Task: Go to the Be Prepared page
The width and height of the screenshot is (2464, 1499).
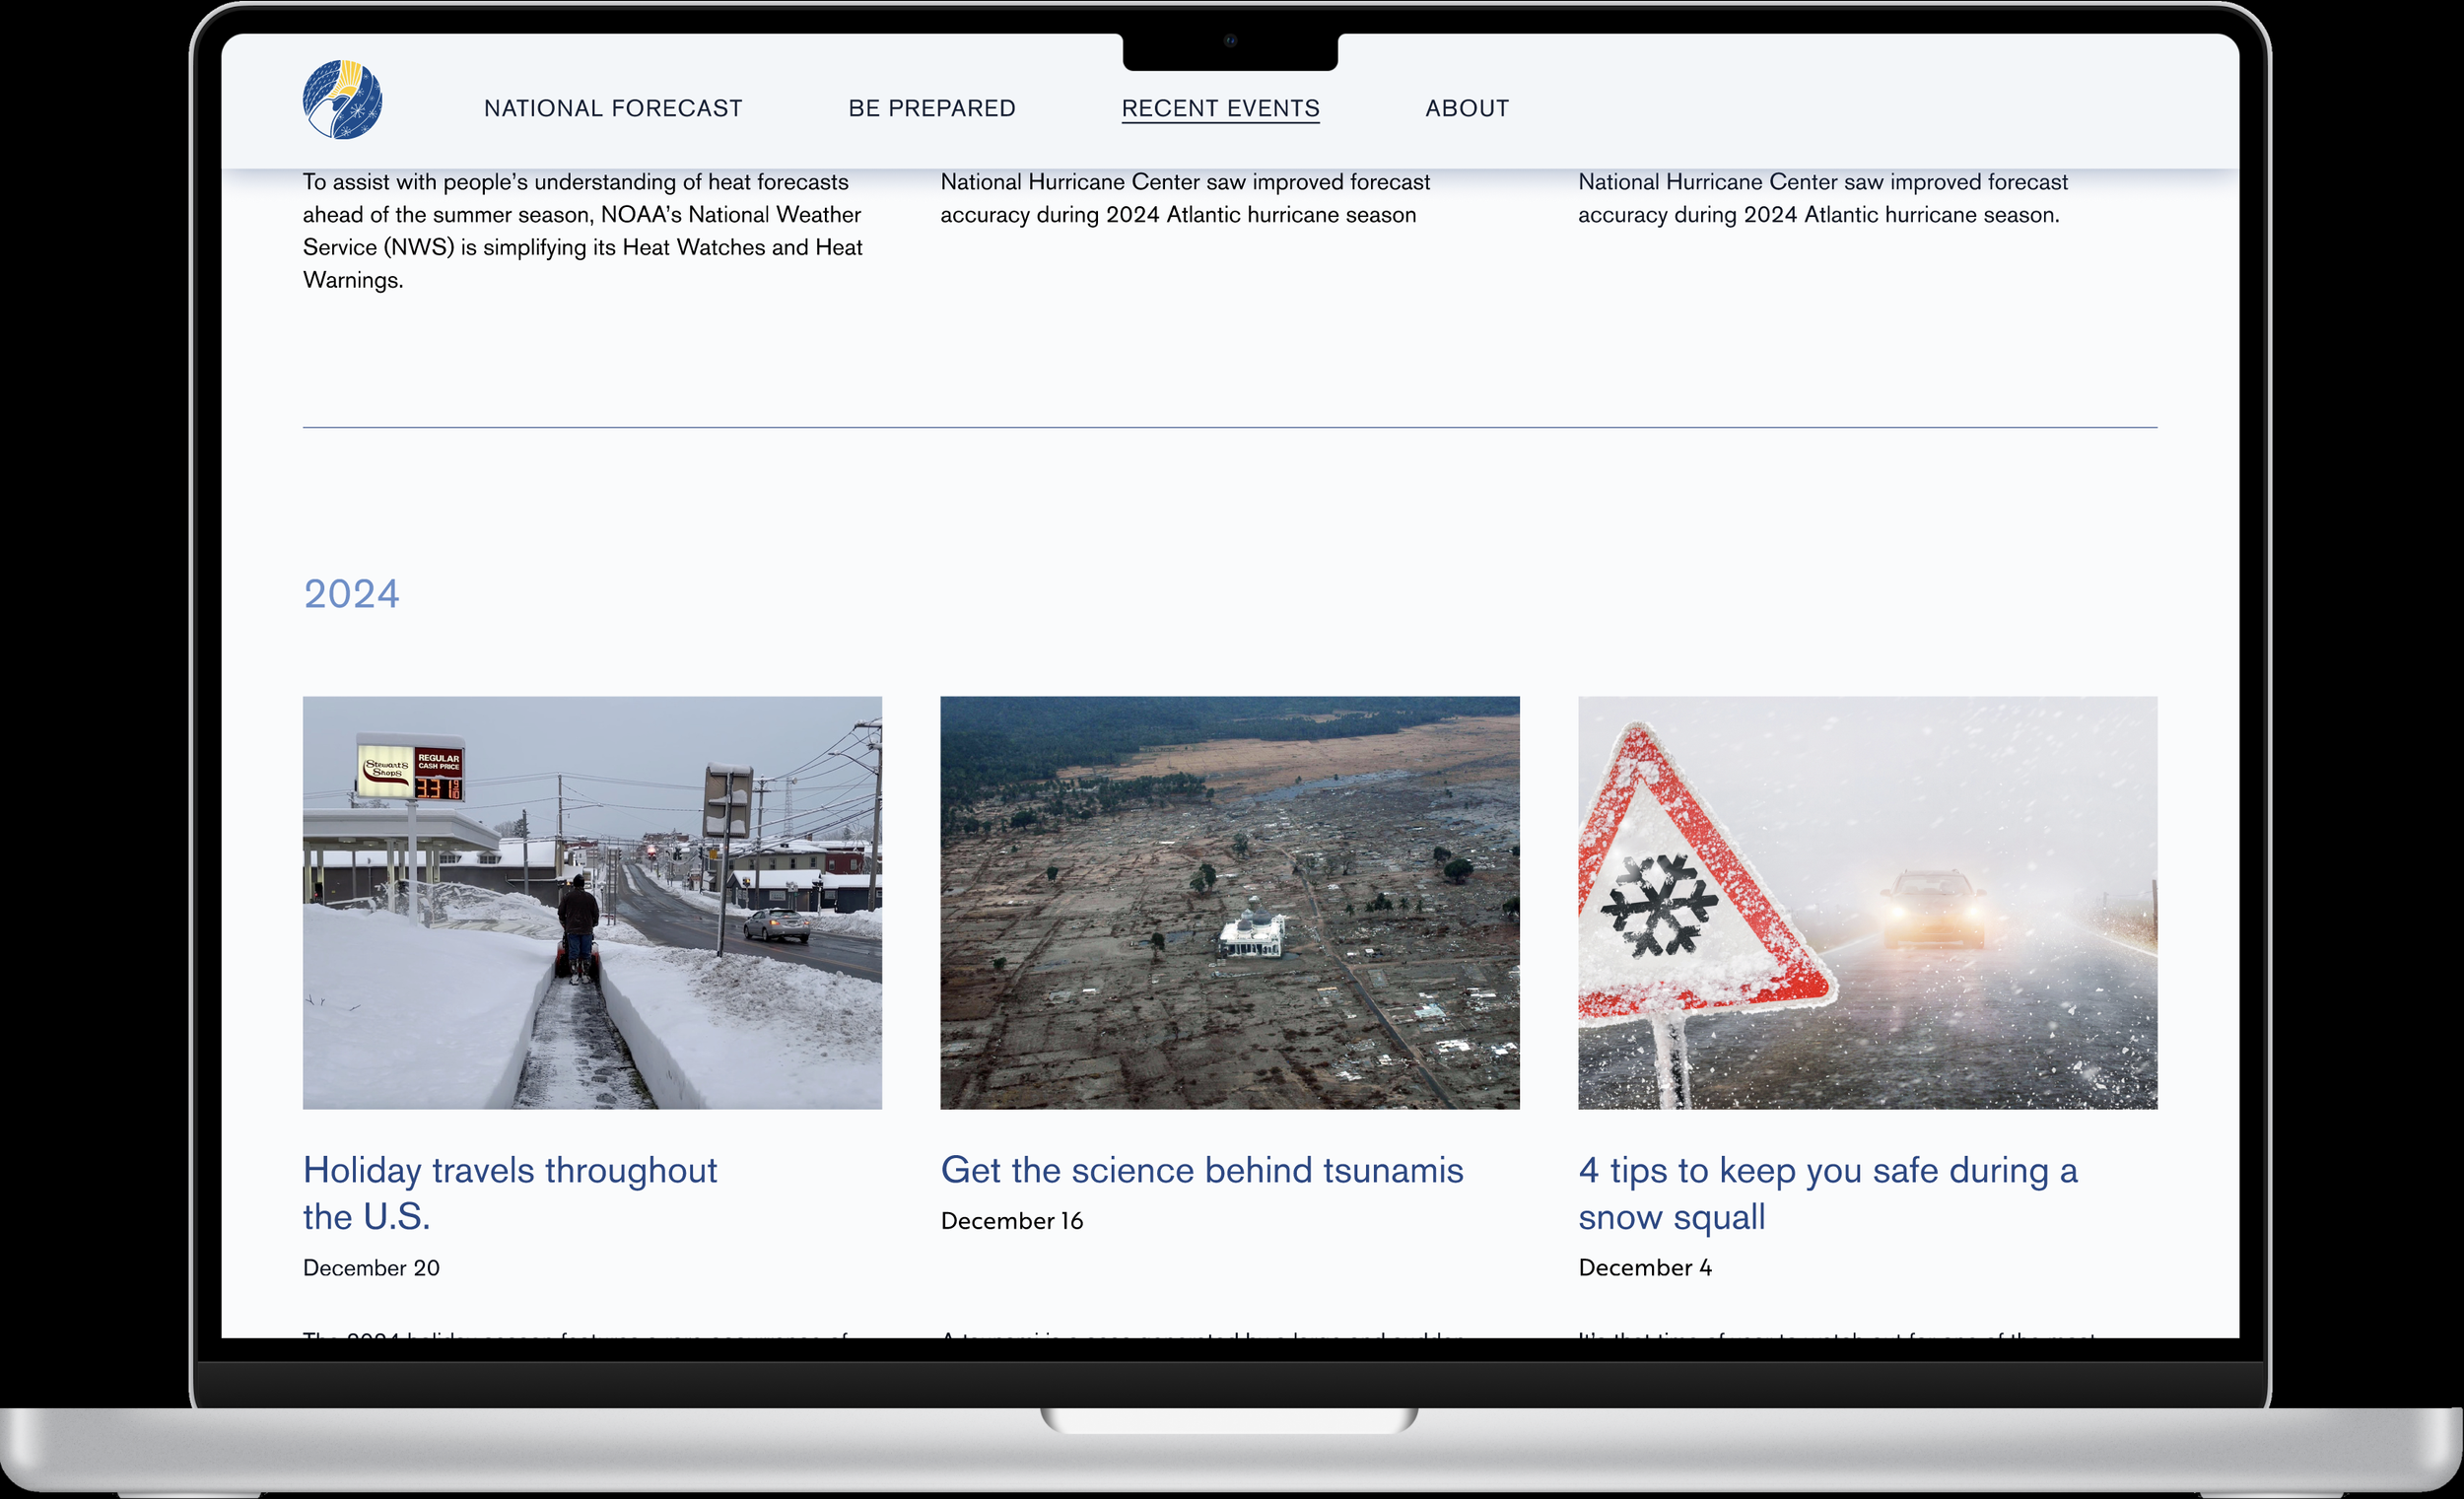Action: [x=932, y=108]
